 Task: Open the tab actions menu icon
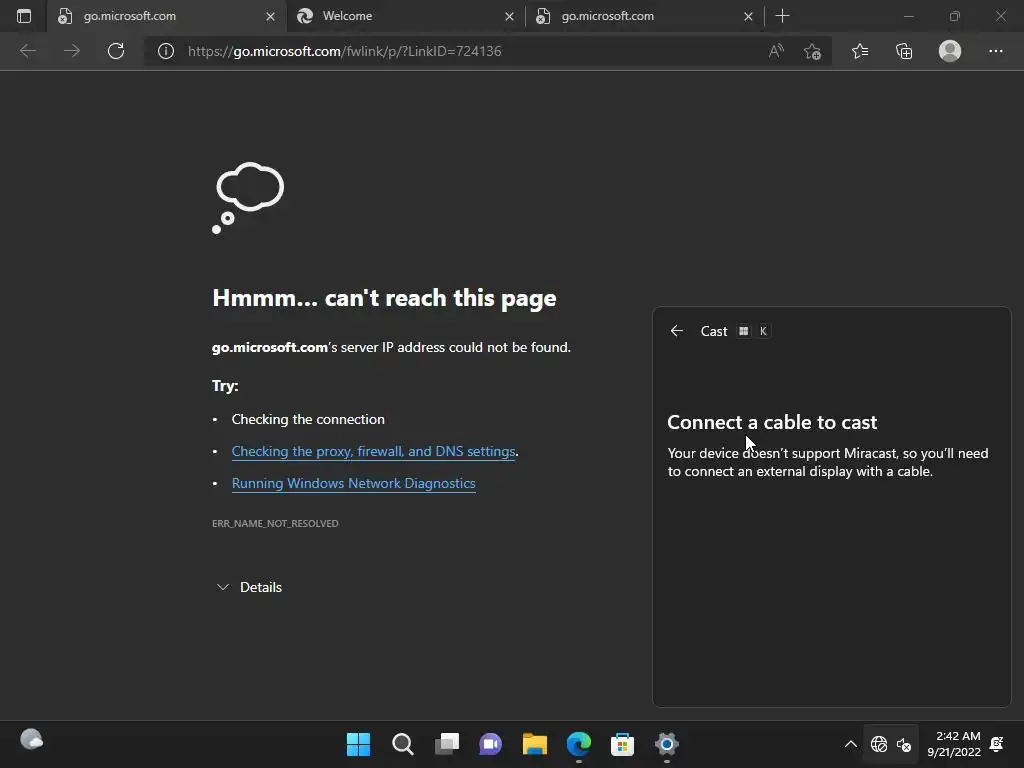point(24,16)
